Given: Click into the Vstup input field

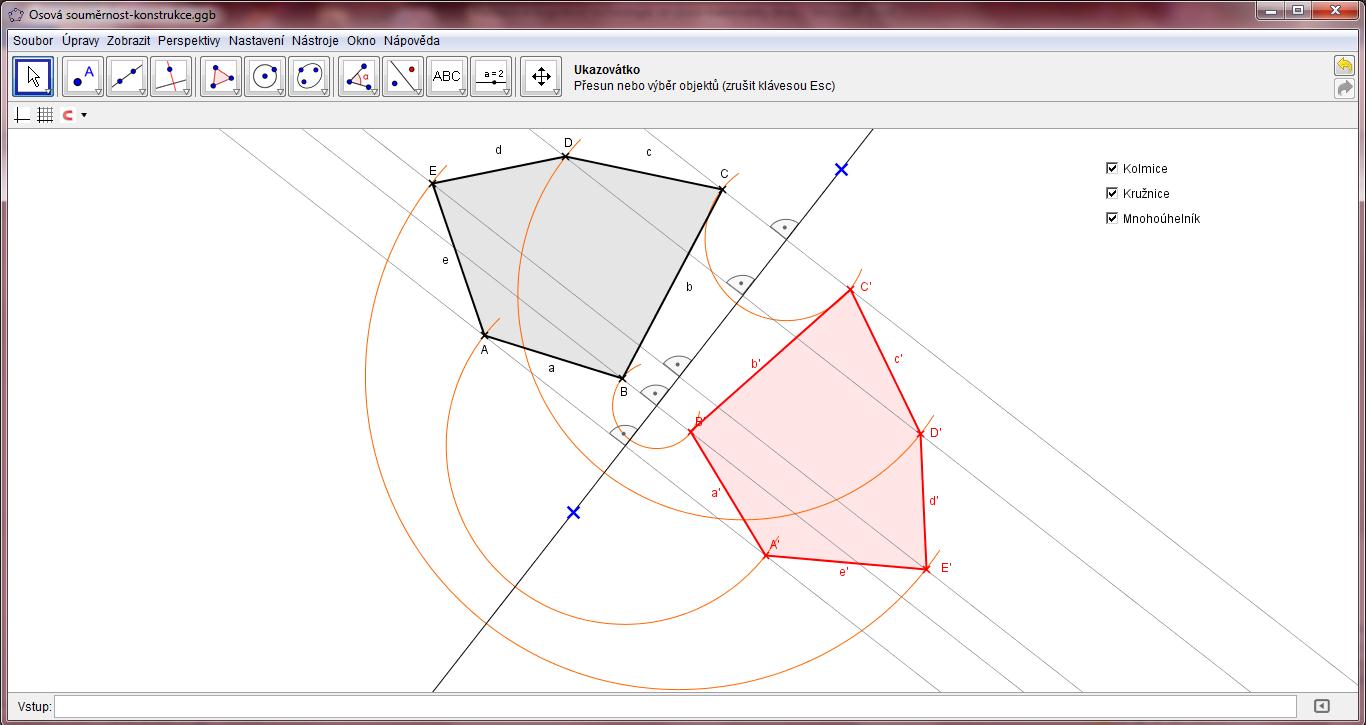Looking at the screenshot, I should 675,706.
